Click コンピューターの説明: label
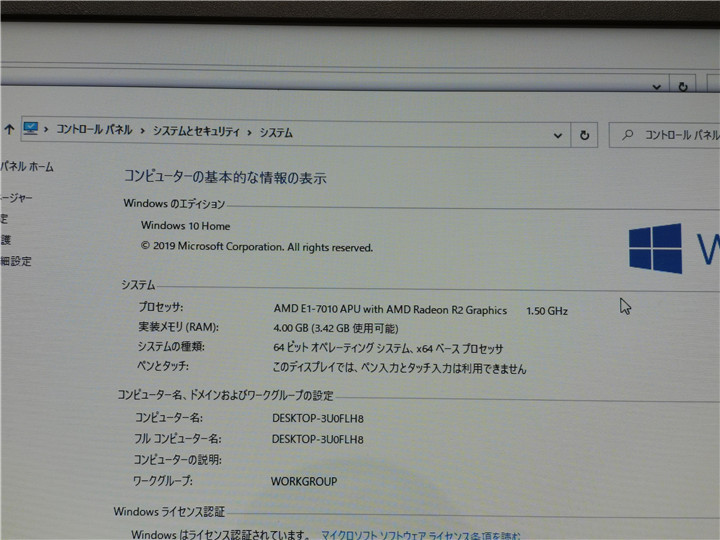This screenshot has width=720, height=540. (x=178, y=460)
